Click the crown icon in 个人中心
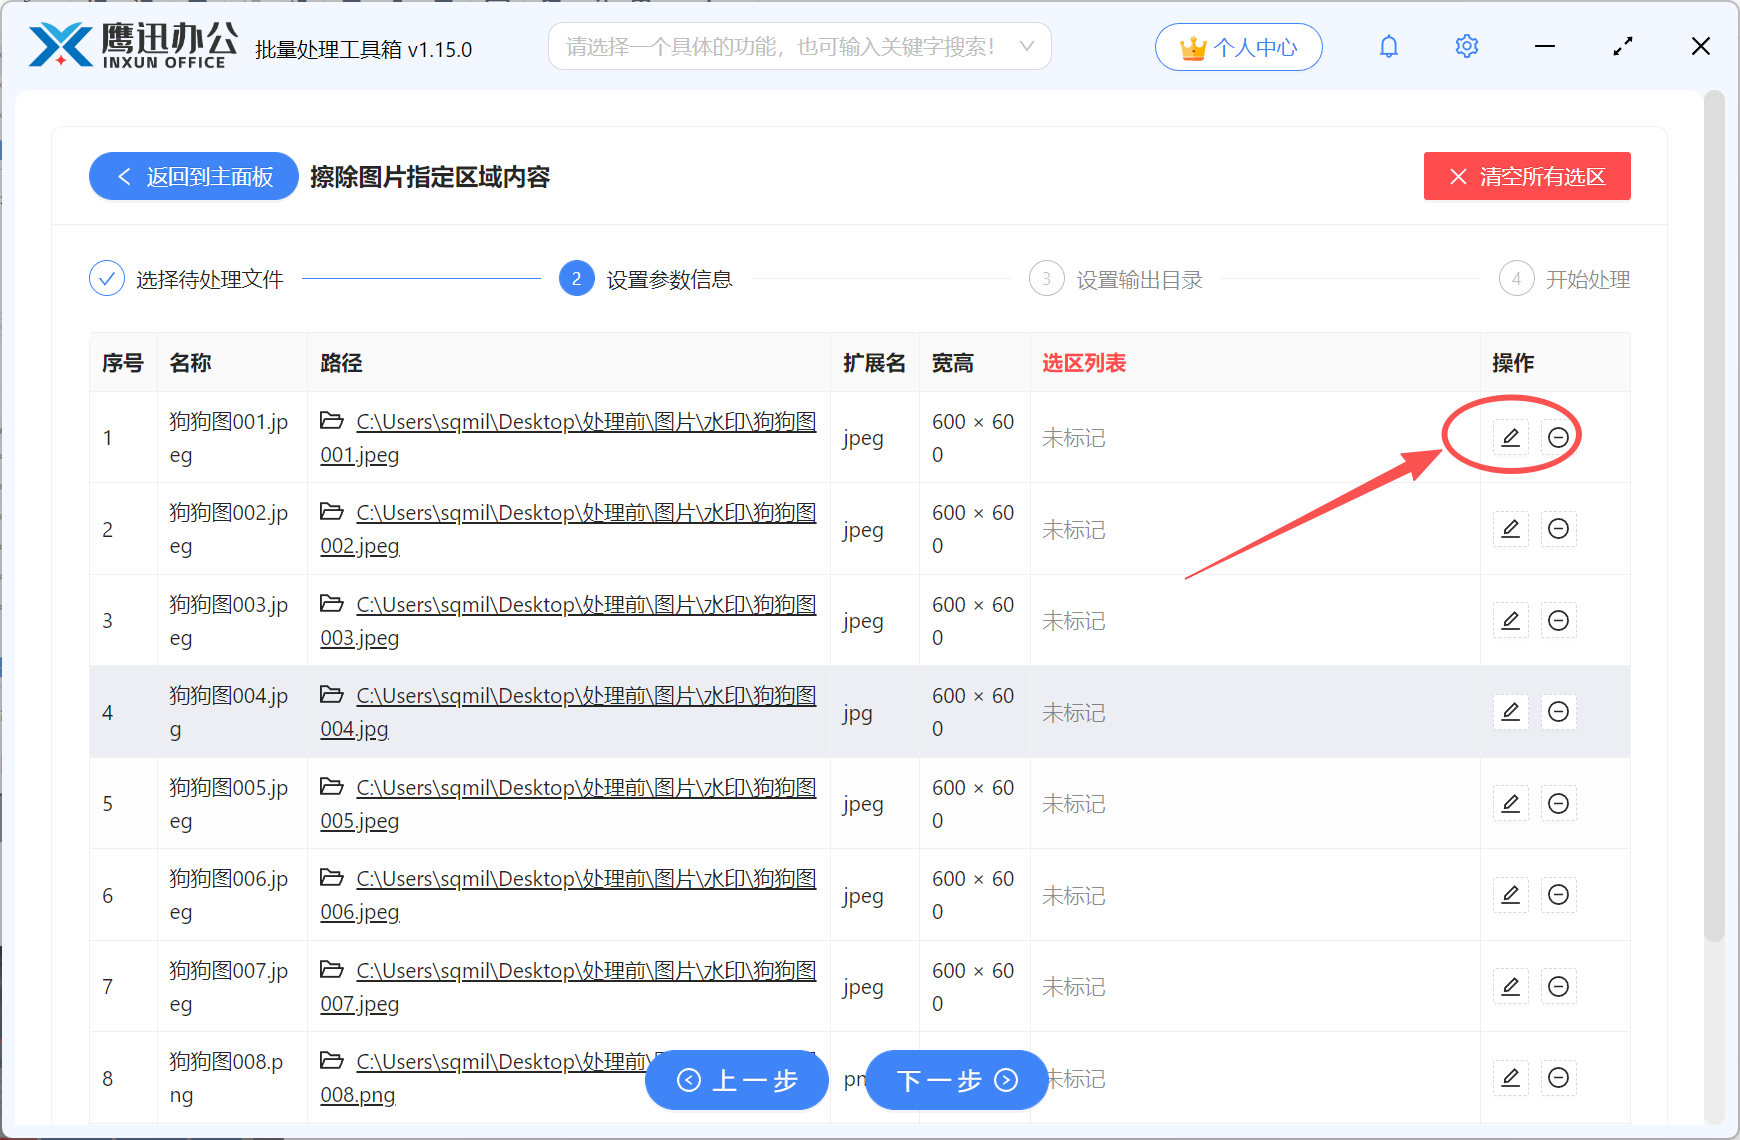This screenshot has width=1740, height=1140. [1191, 46]
